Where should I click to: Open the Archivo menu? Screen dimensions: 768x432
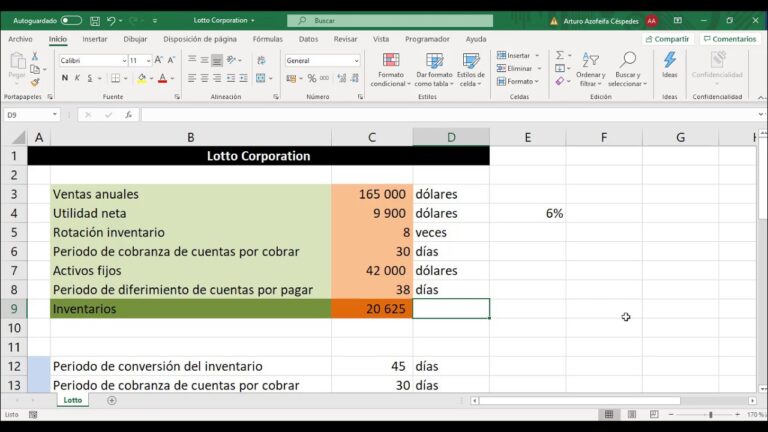[20, 39]
